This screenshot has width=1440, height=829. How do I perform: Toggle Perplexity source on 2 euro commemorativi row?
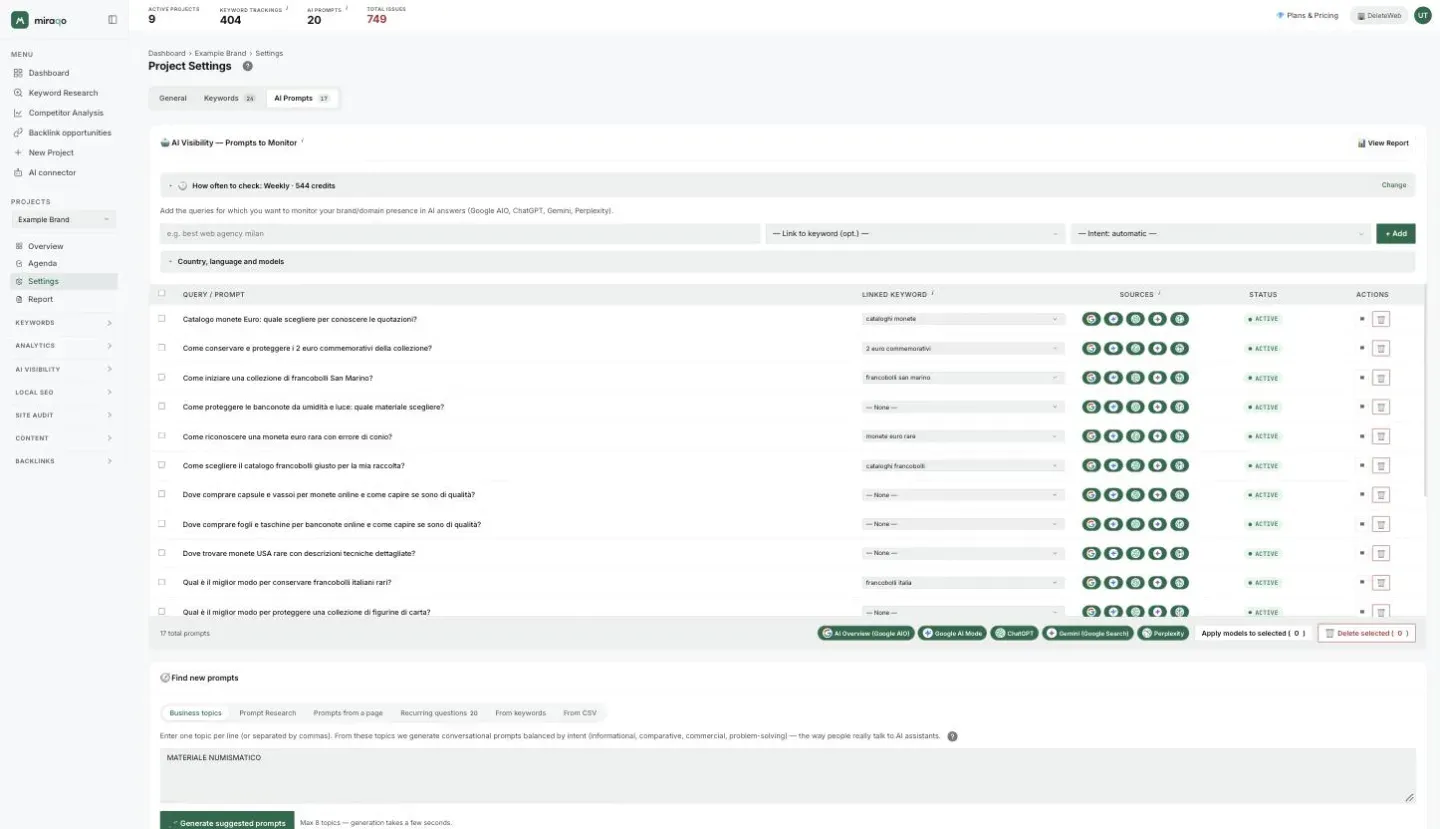click(x=1180, y=348)
